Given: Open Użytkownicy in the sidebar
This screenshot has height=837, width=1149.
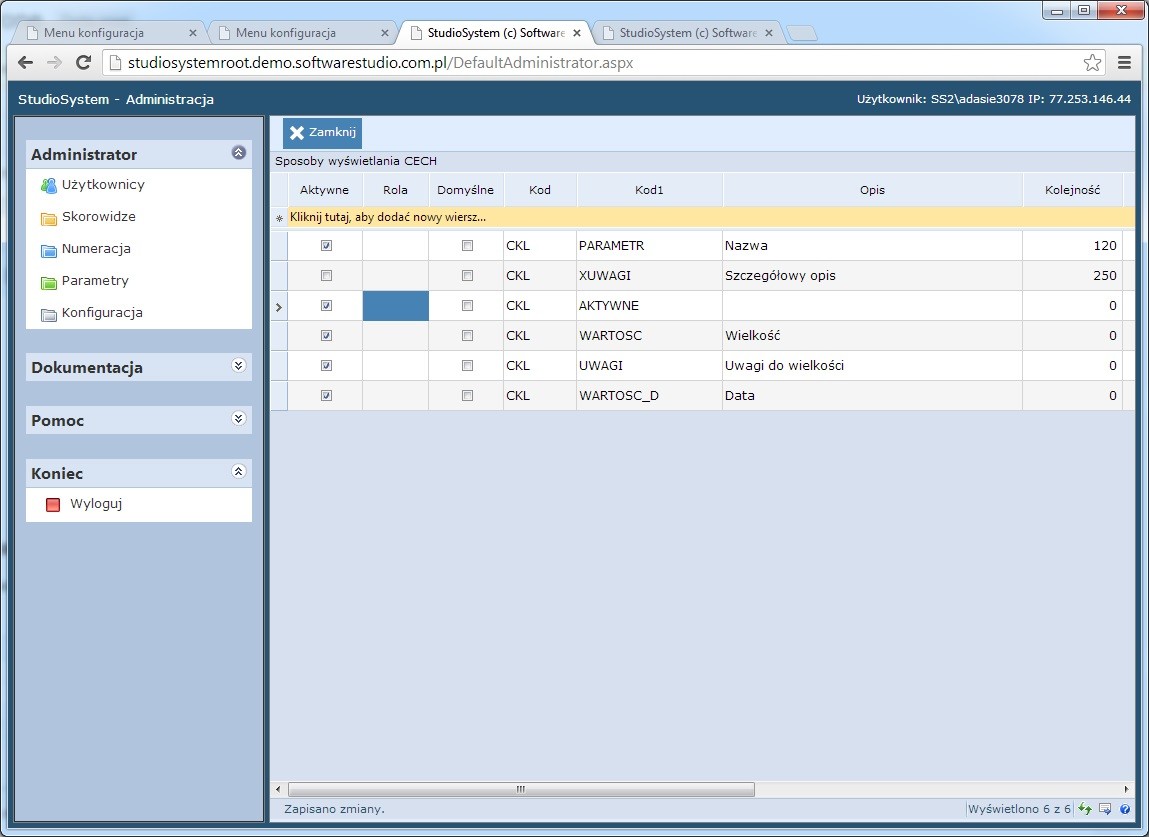Looking at the screenshot, I should pos(103,185).
